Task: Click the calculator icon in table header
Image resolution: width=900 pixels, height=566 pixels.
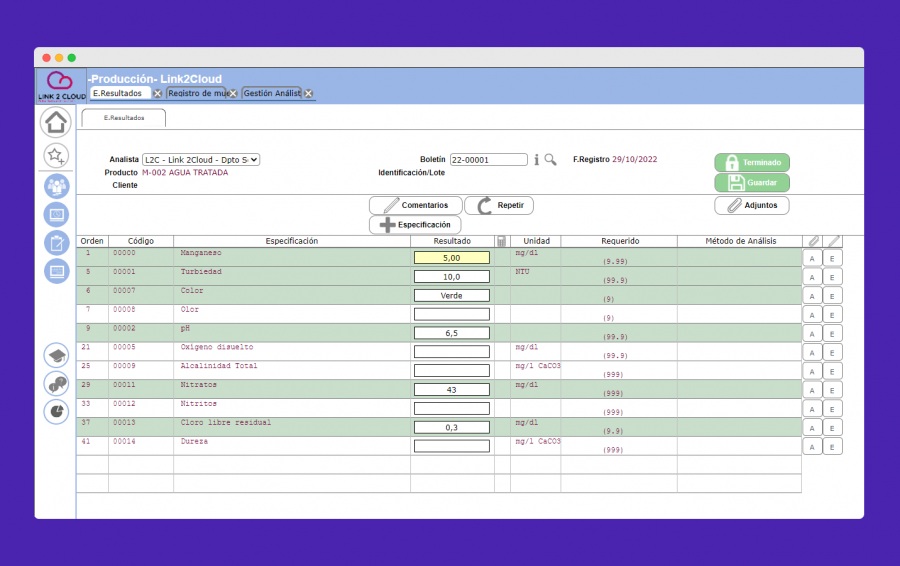Action: [501, 241]
